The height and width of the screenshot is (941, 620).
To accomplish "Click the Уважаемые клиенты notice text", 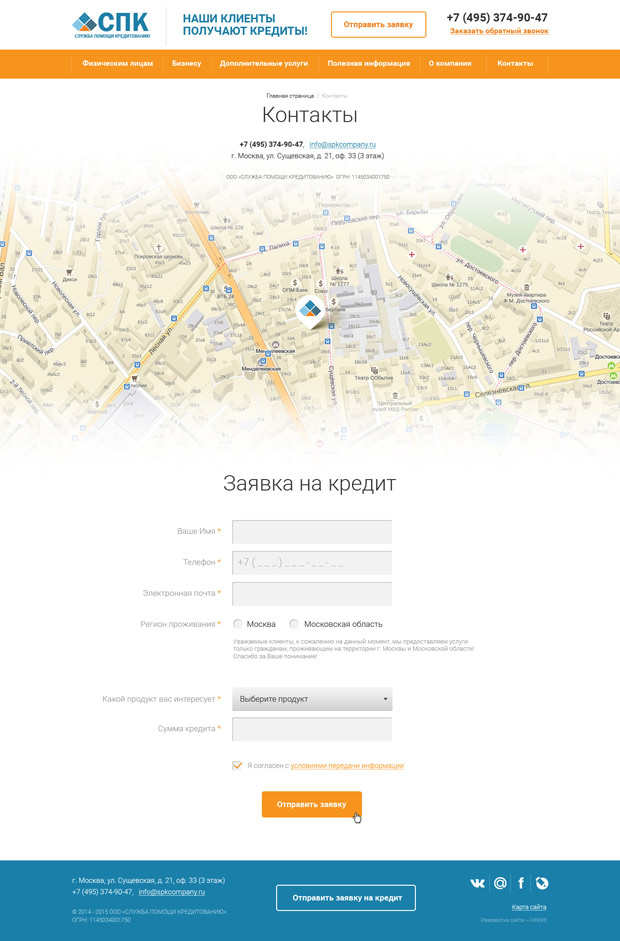I will click(x=354, y=649).
